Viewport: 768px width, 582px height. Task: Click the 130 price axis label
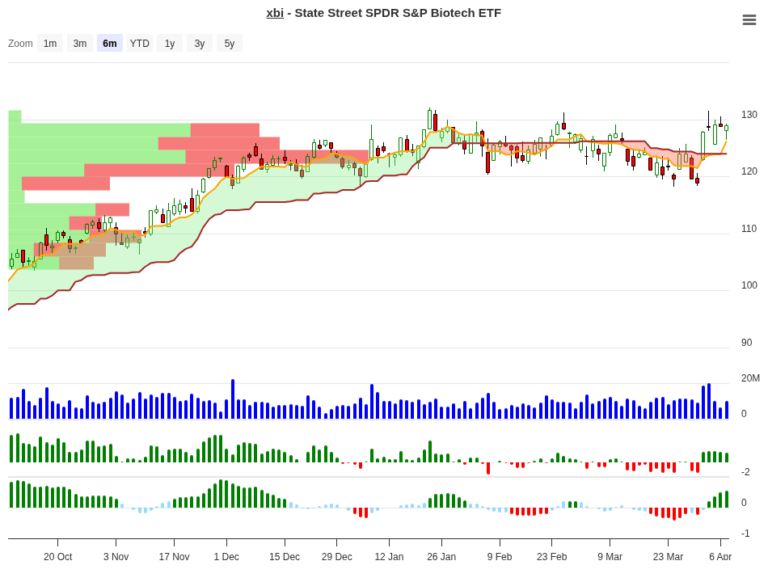pyautogui.click(x=749, y=115)
